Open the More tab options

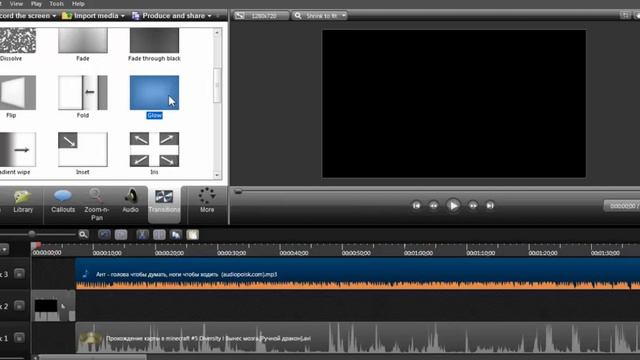tap(207, 201)
